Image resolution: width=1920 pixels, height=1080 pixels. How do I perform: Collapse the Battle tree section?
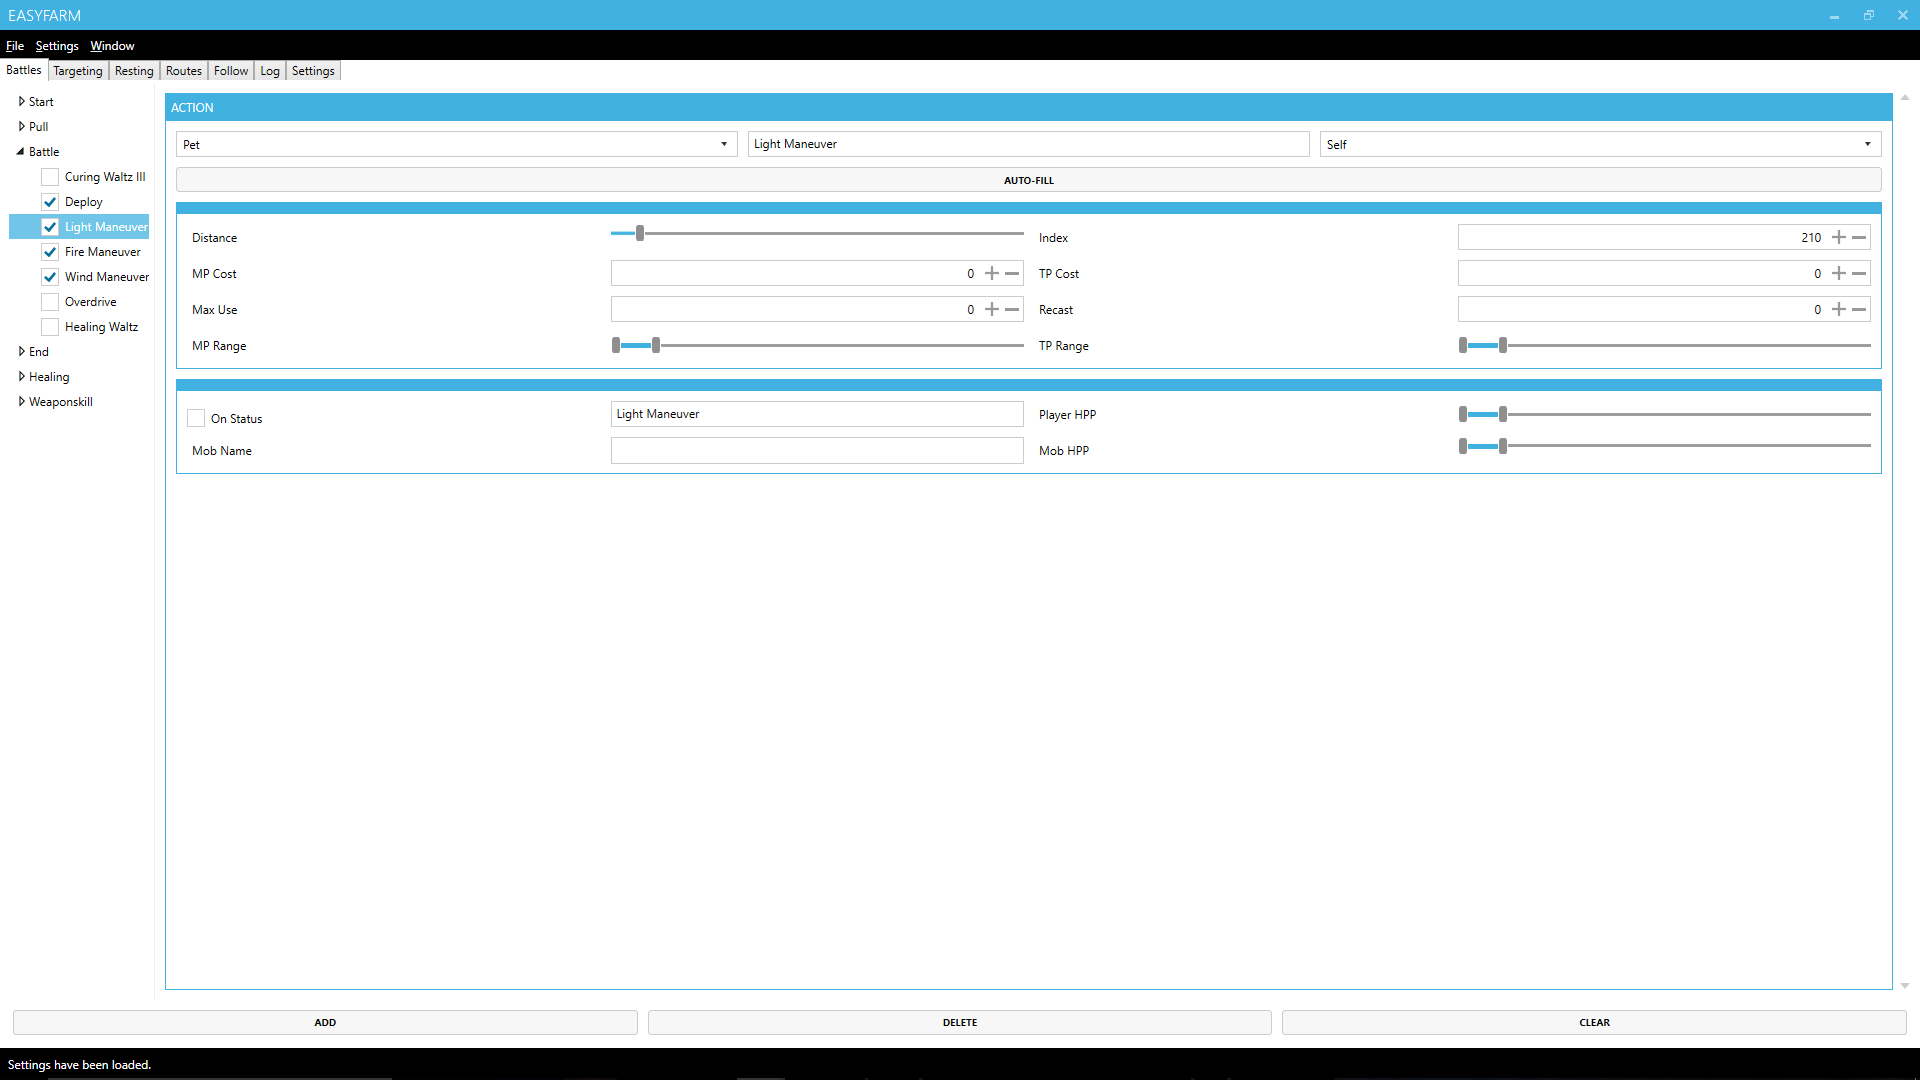pos(22,151)
